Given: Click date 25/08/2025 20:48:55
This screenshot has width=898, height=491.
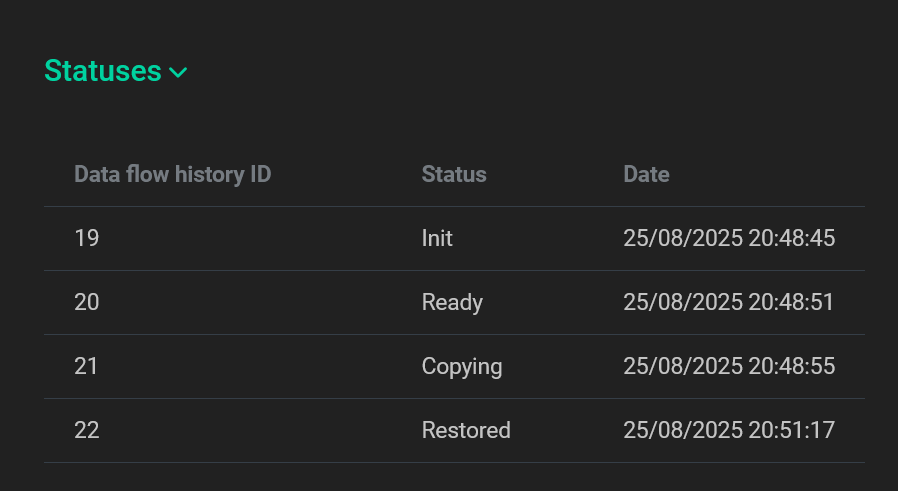Looking at the screenshot, I should (x=729, y=366).
